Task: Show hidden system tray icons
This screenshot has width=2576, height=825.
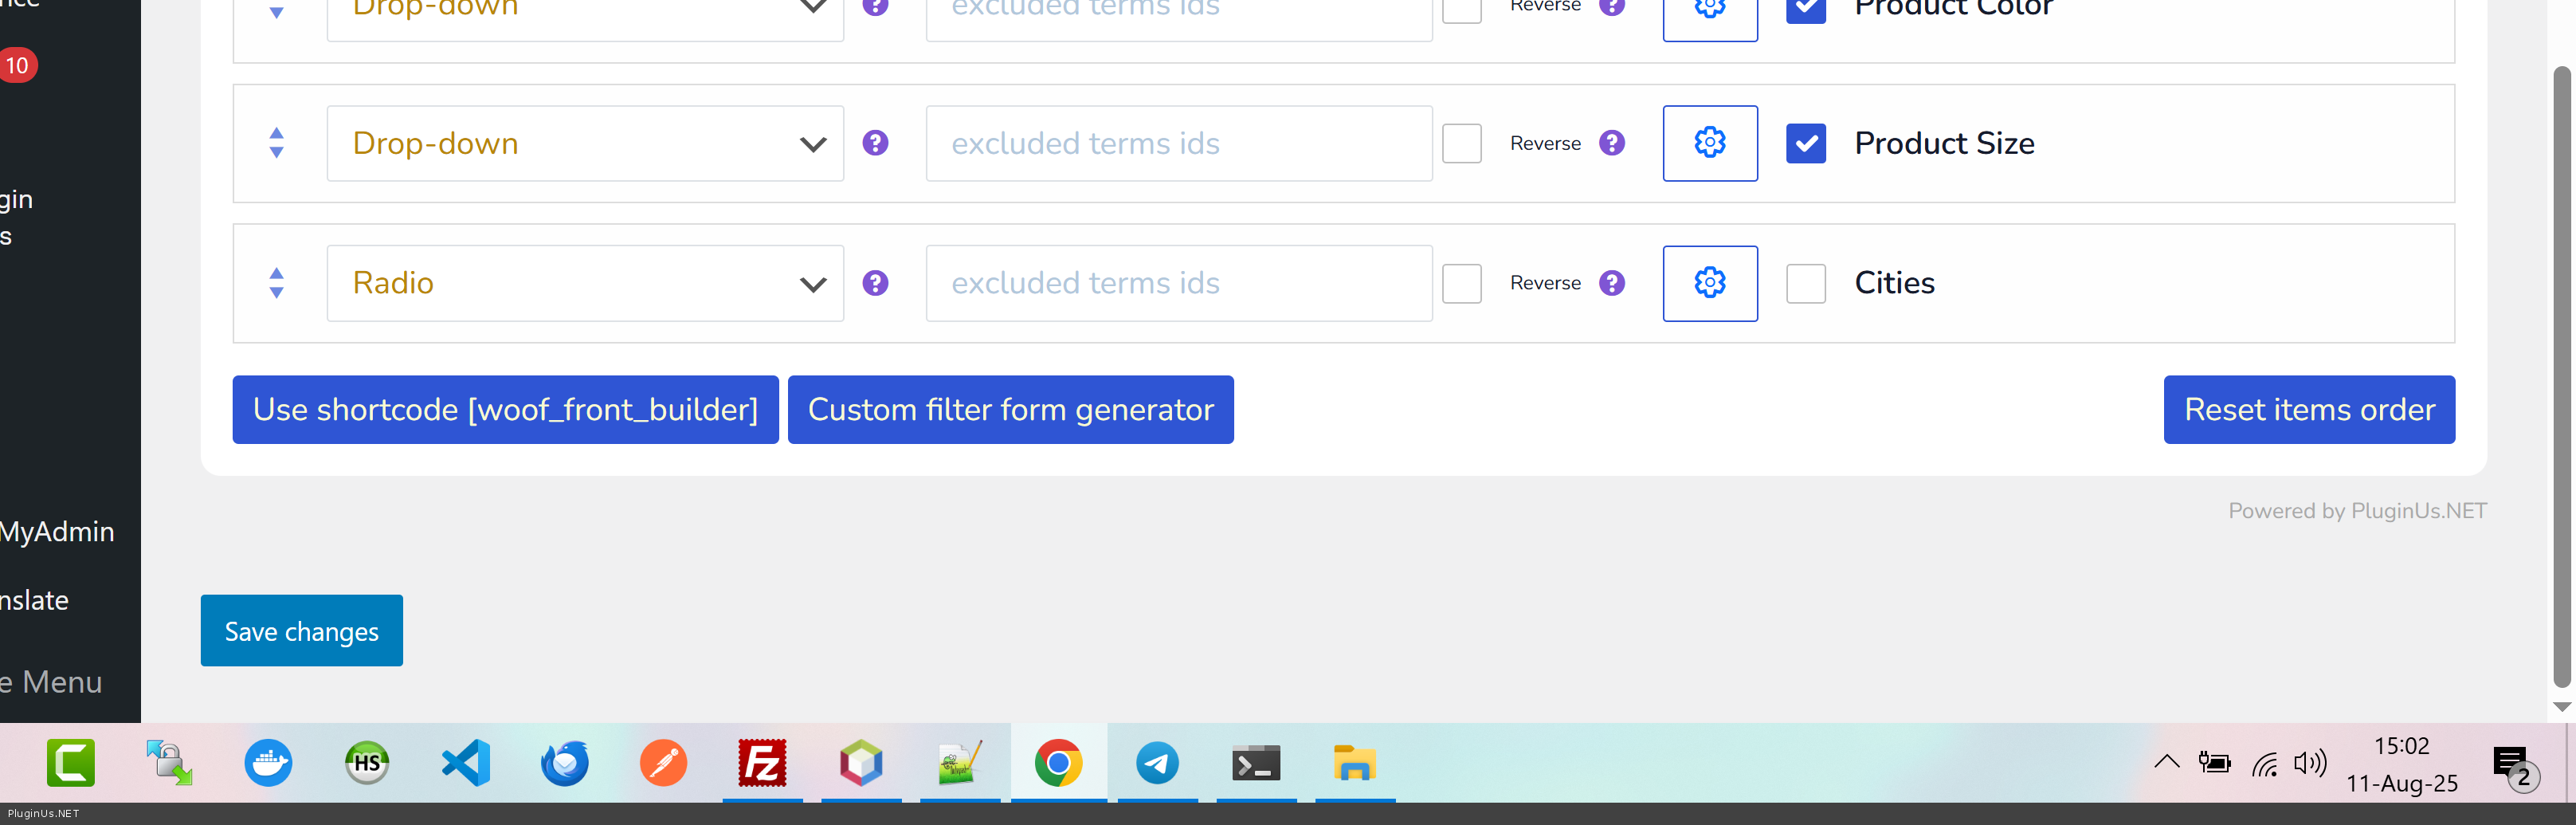Action: pos(2166,763)
